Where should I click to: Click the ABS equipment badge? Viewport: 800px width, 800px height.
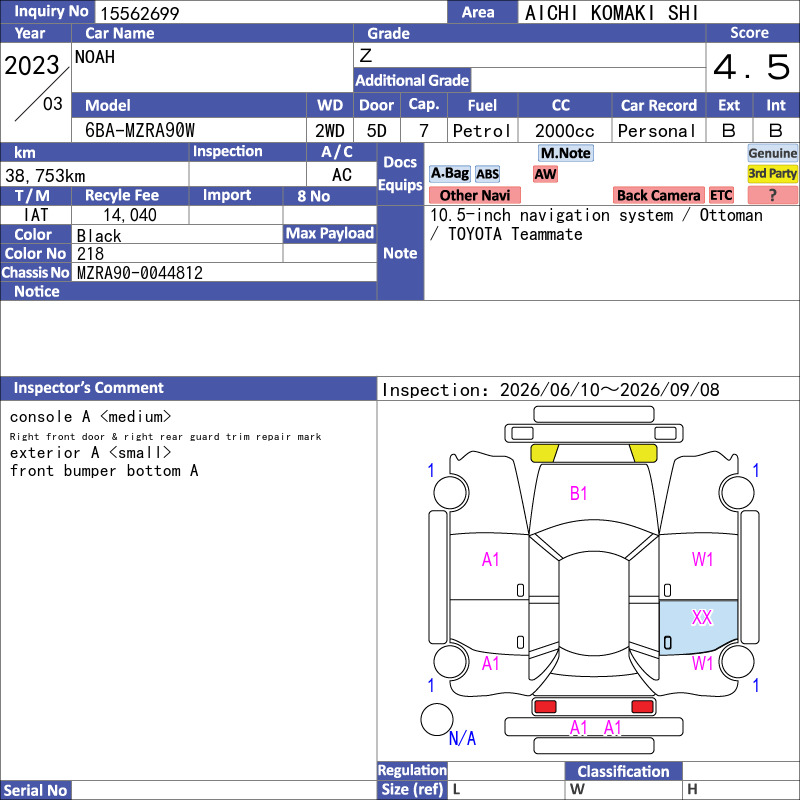click(487, 174)
